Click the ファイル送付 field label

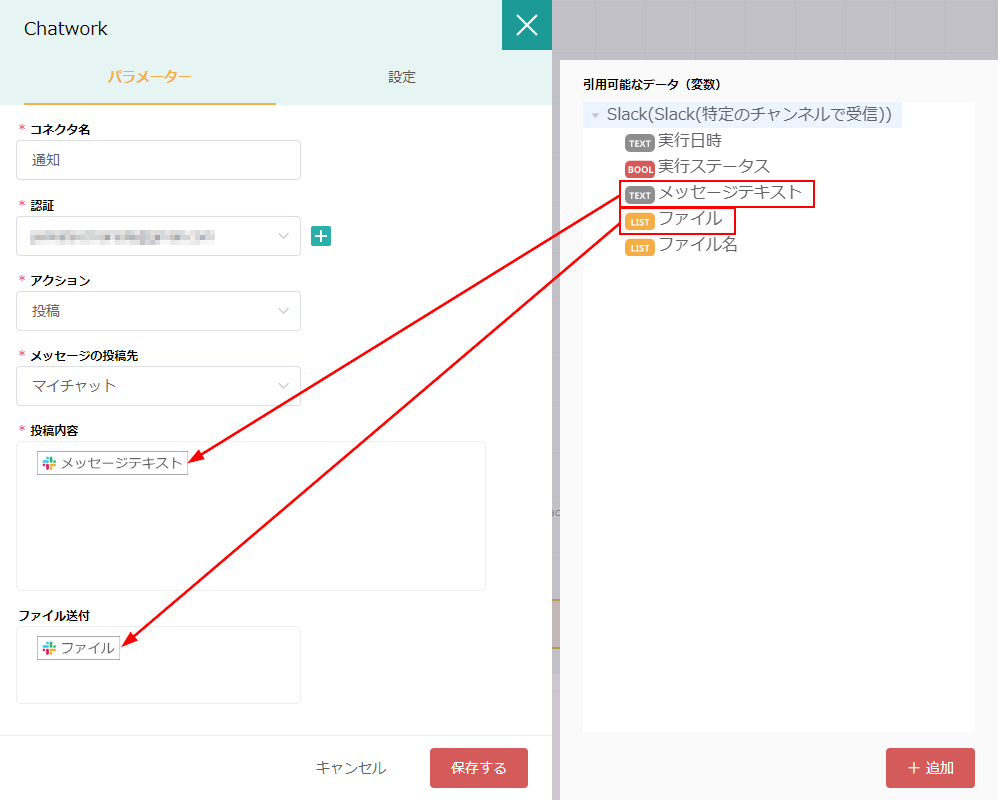[54, 615]
